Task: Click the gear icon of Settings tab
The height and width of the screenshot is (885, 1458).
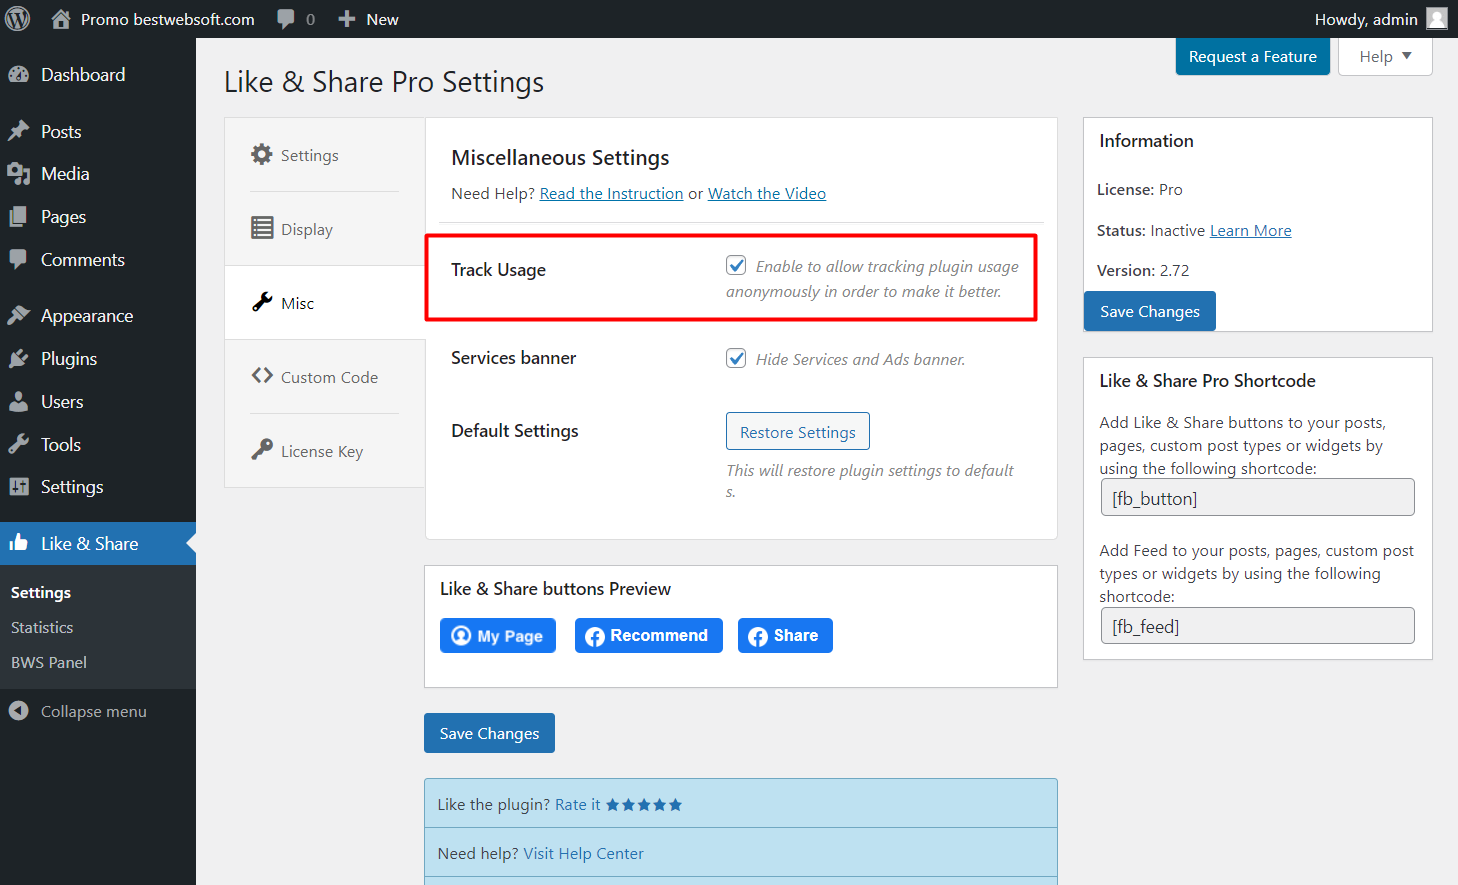Action: [262, 154]
